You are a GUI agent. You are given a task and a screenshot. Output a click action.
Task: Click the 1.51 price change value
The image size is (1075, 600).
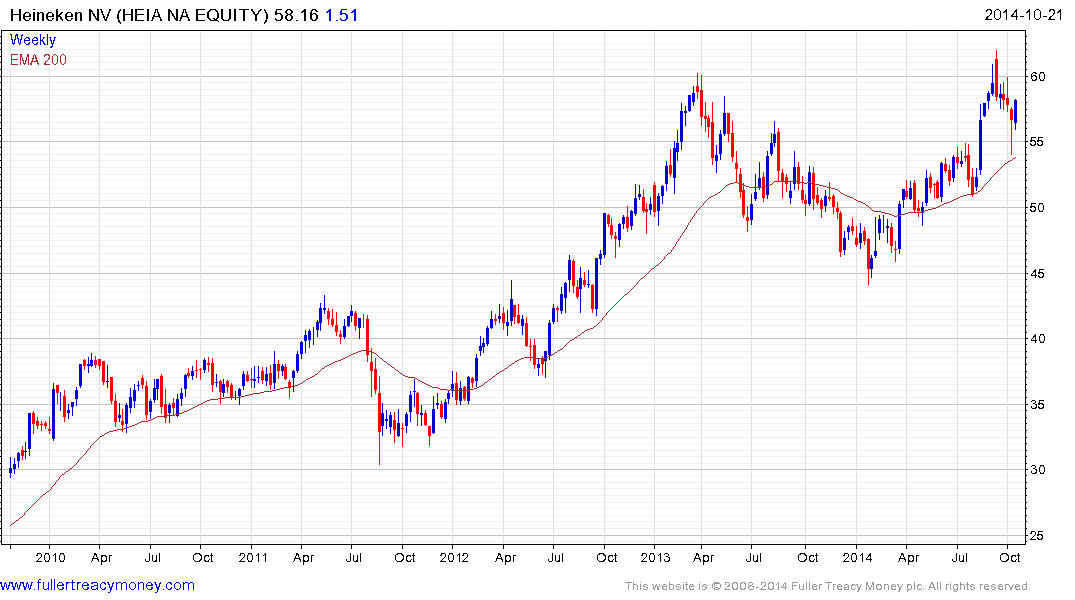pyautogui.click(x=341, y=15)
